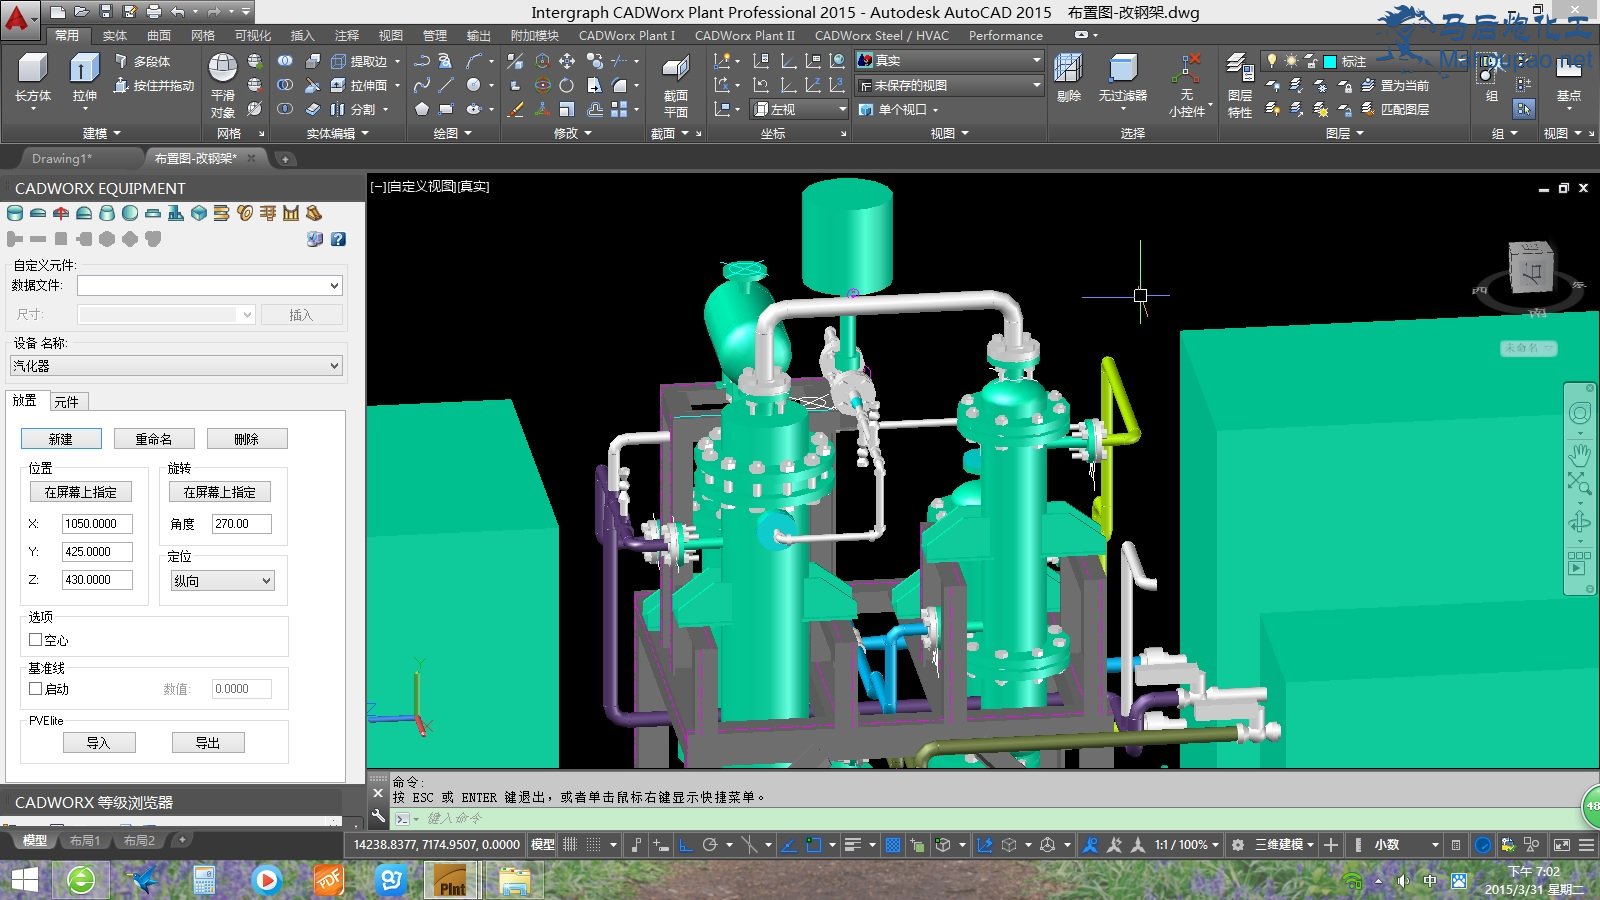Open workspace switching gear in status bar
Screen dimensions: 1600x900
1237,845
